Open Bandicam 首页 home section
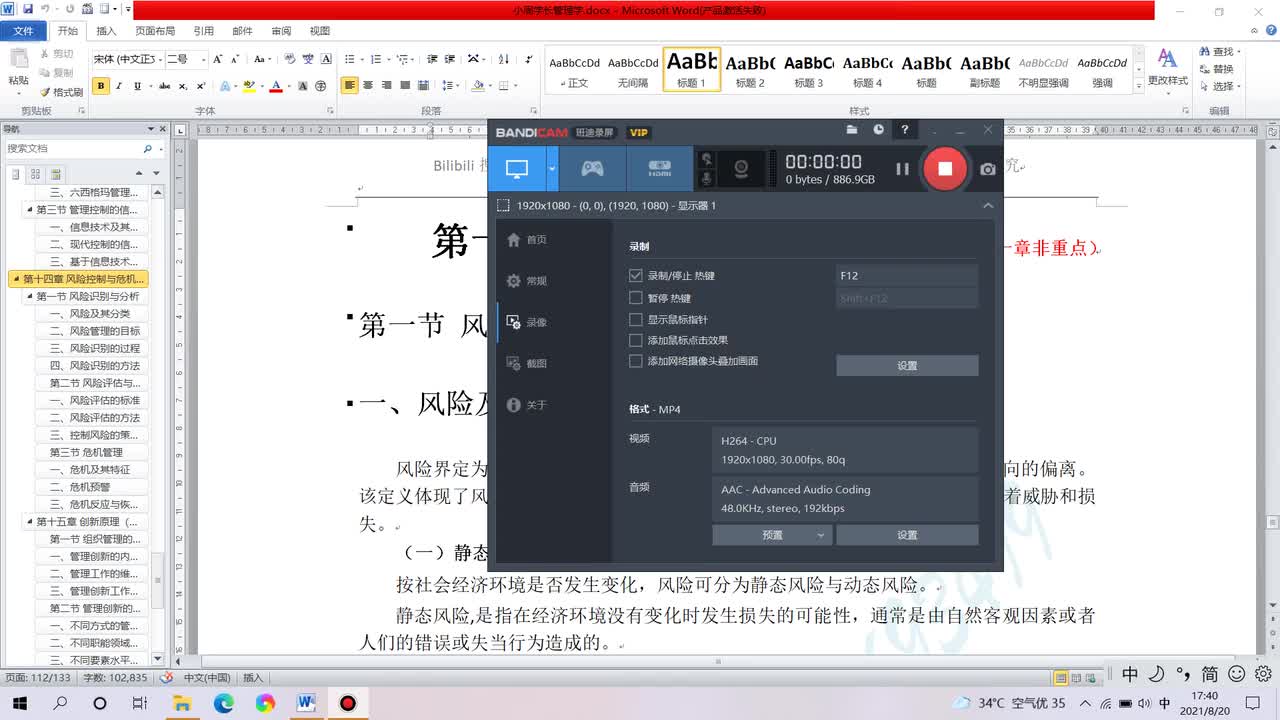The width and height of the screenshot is (1280, 720). (526, 240)
